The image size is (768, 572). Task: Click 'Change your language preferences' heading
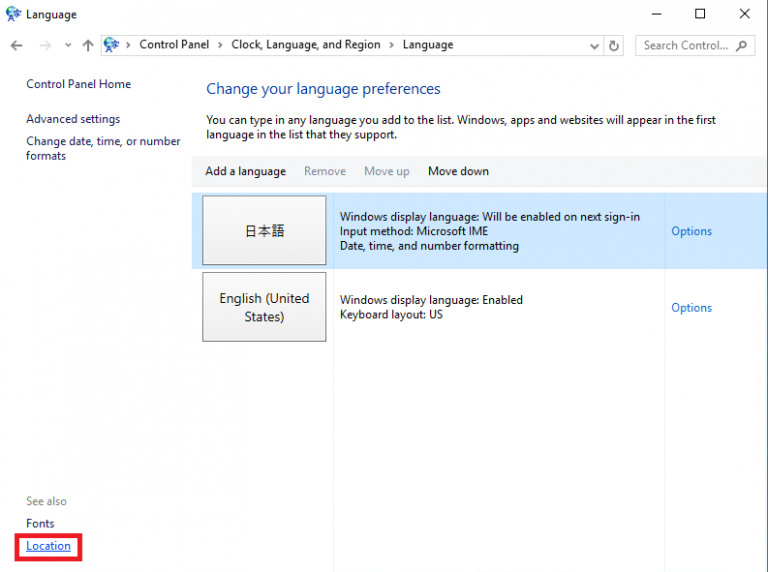[323, 89]
